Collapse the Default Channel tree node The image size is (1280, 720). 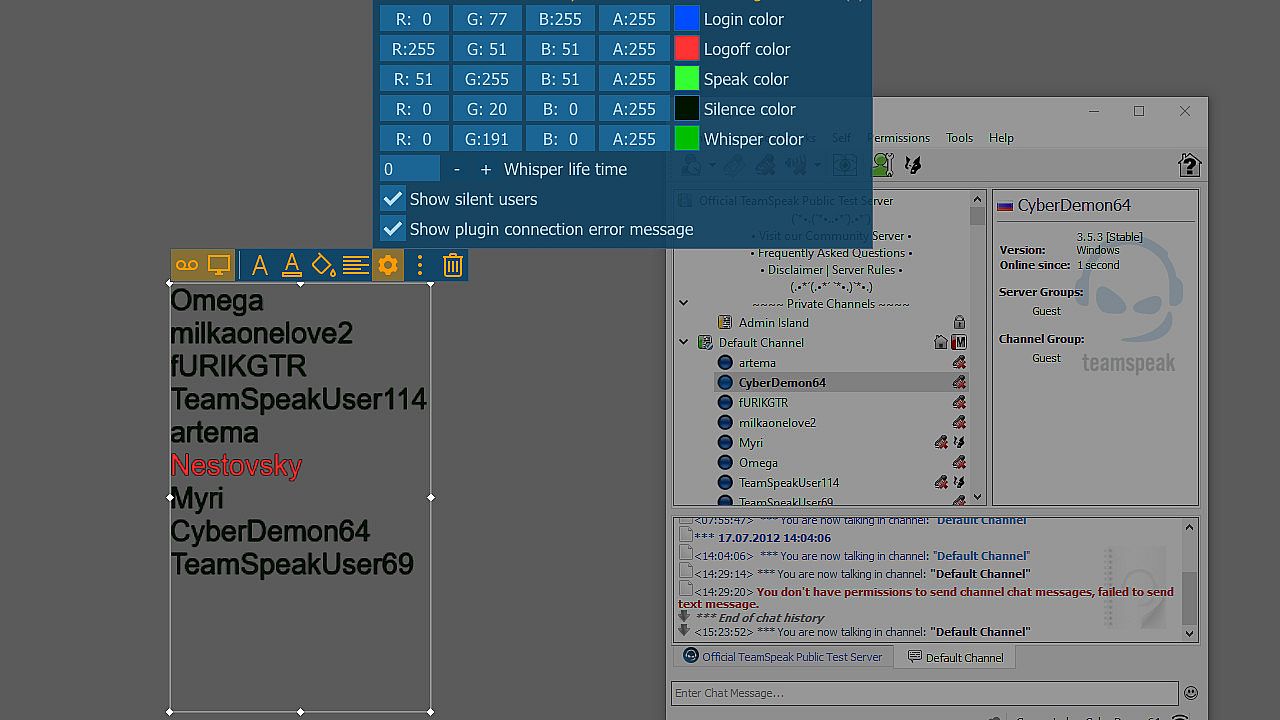tap(684, 342)
